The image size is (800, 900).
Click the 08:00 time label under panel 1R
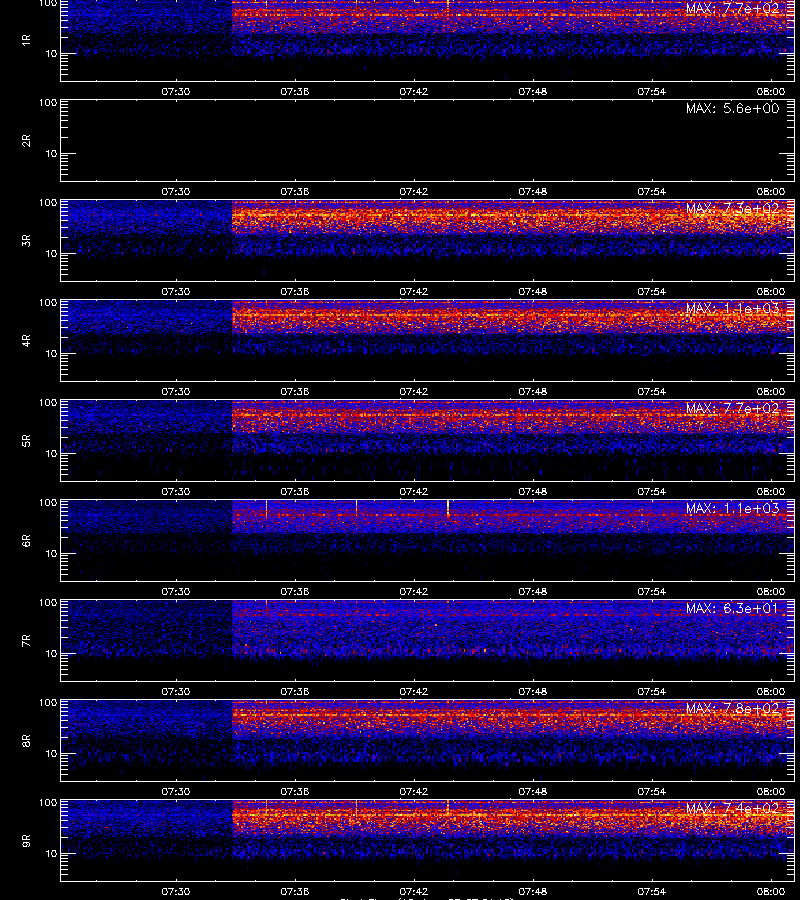tap(771, 91)
